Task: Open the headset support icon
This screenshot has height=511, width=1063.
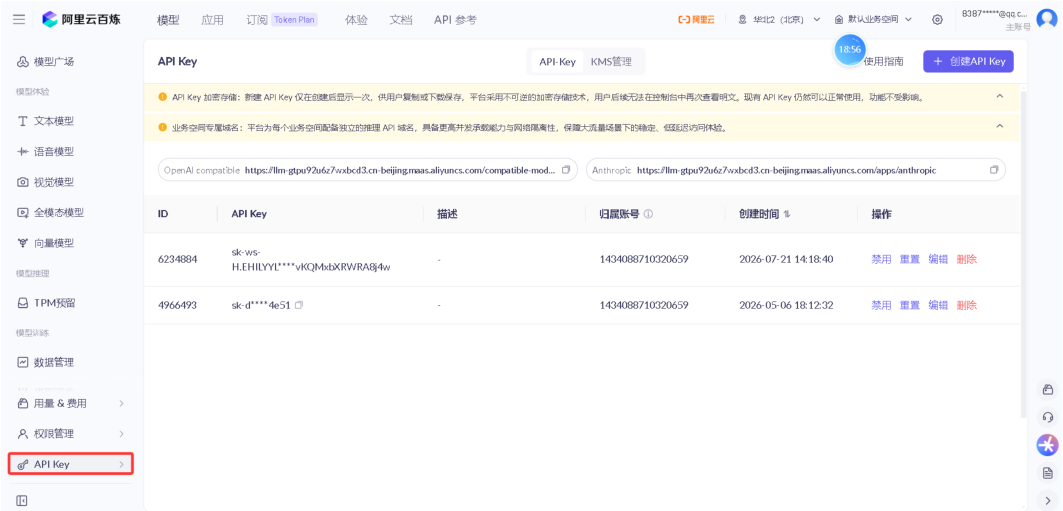Action: pos(1047,417)
